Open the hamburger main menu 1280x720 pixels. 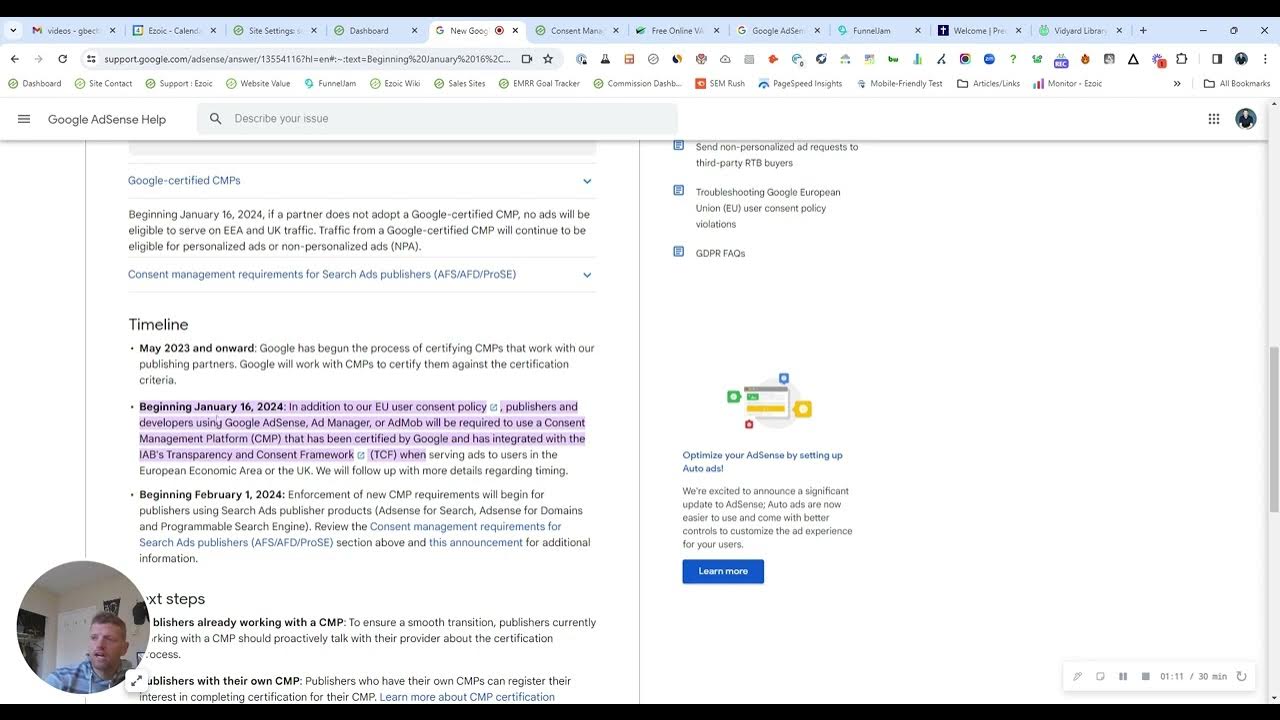coord(24,119)
